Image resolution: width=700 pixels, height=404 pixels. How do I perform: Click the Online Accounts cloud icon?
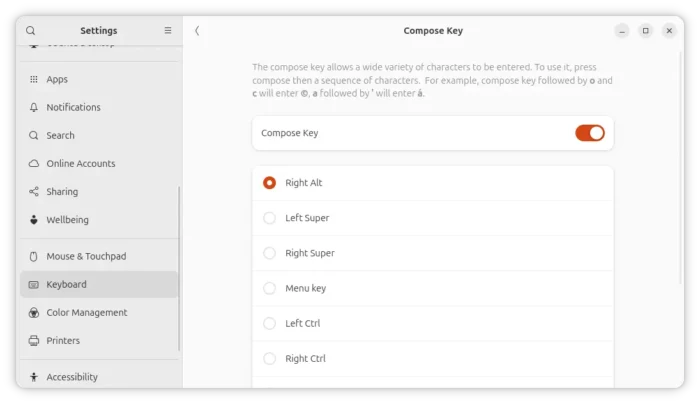tap(34, 163)
